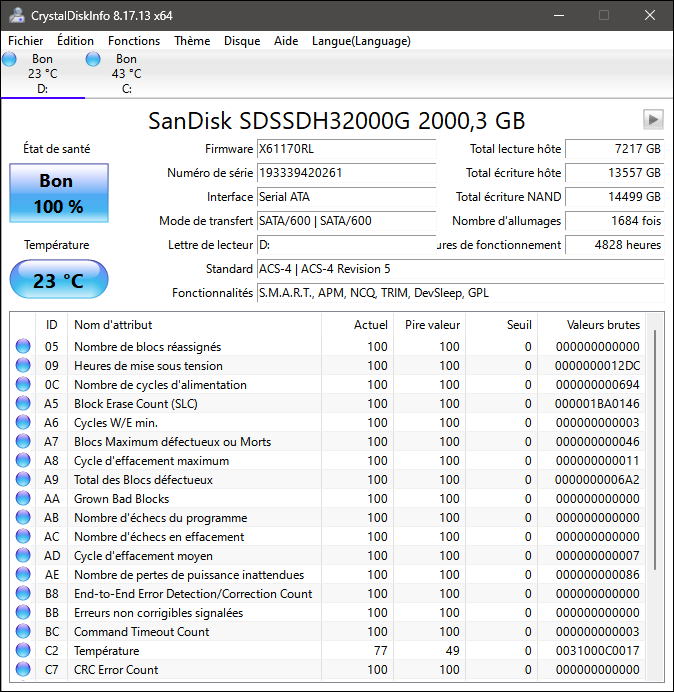Screen dimensions: 674x692
Task: Select Nombre de pertes de puissance inattendues
Action: (x=328, y=574)
